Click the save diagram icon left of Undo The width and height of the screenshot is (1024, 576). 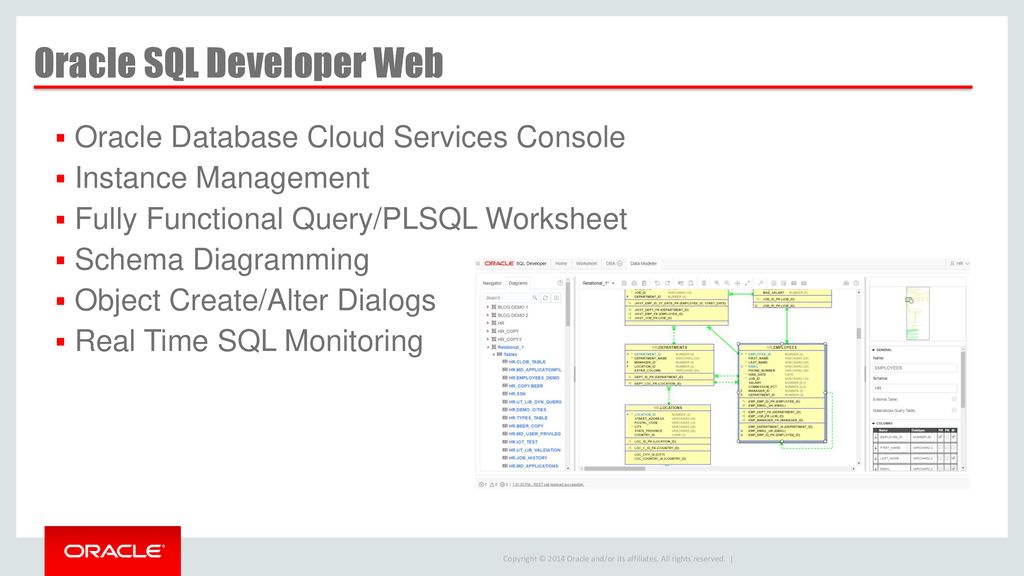click(x=644, y=283)
